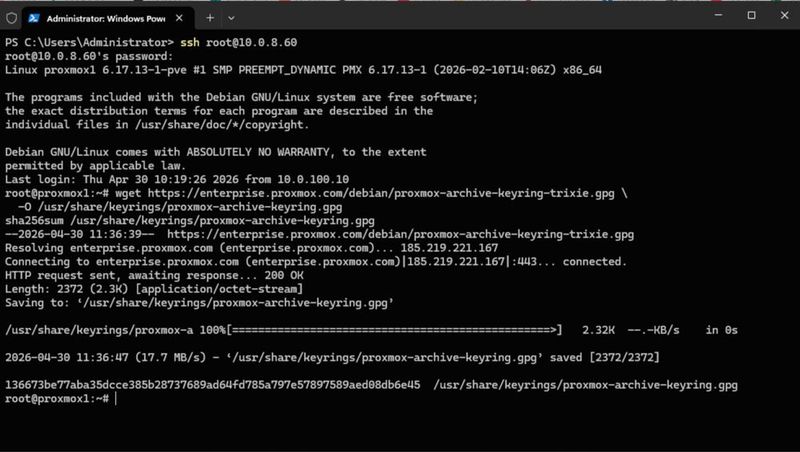Select the Administrator: Windows PowerShell tab
Viewport: 800px width, 452px height.
coord(108,18)
